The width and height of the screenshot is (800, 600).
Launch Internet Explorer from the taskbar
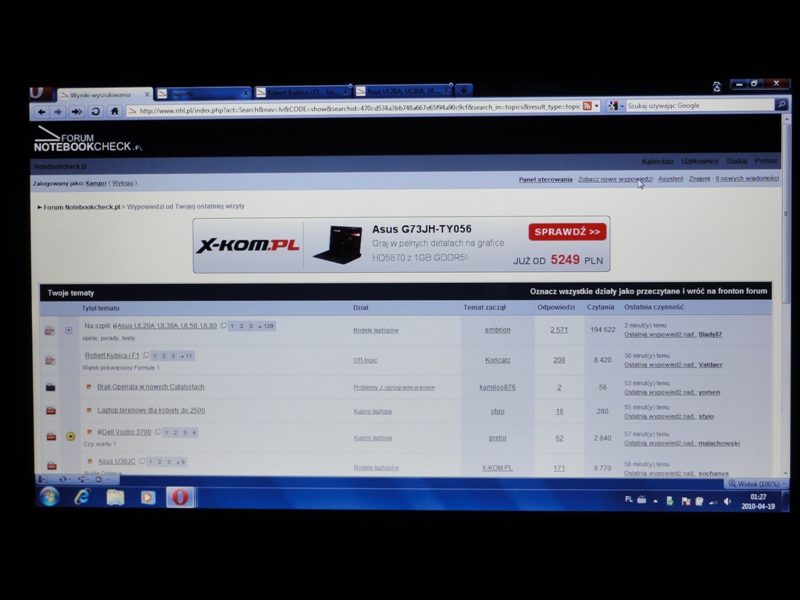(x=82, y=496)
